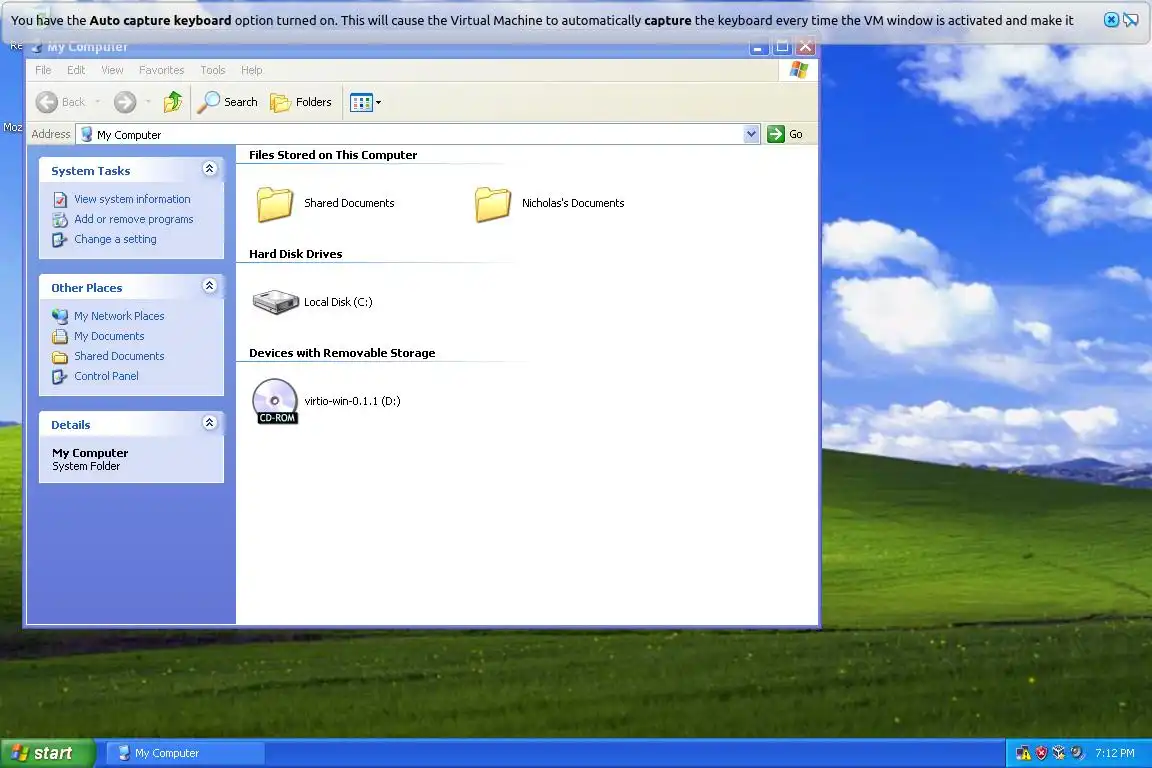
Task: Click the View system information icon
Action: pyautogui.click(x=60, y=200)
